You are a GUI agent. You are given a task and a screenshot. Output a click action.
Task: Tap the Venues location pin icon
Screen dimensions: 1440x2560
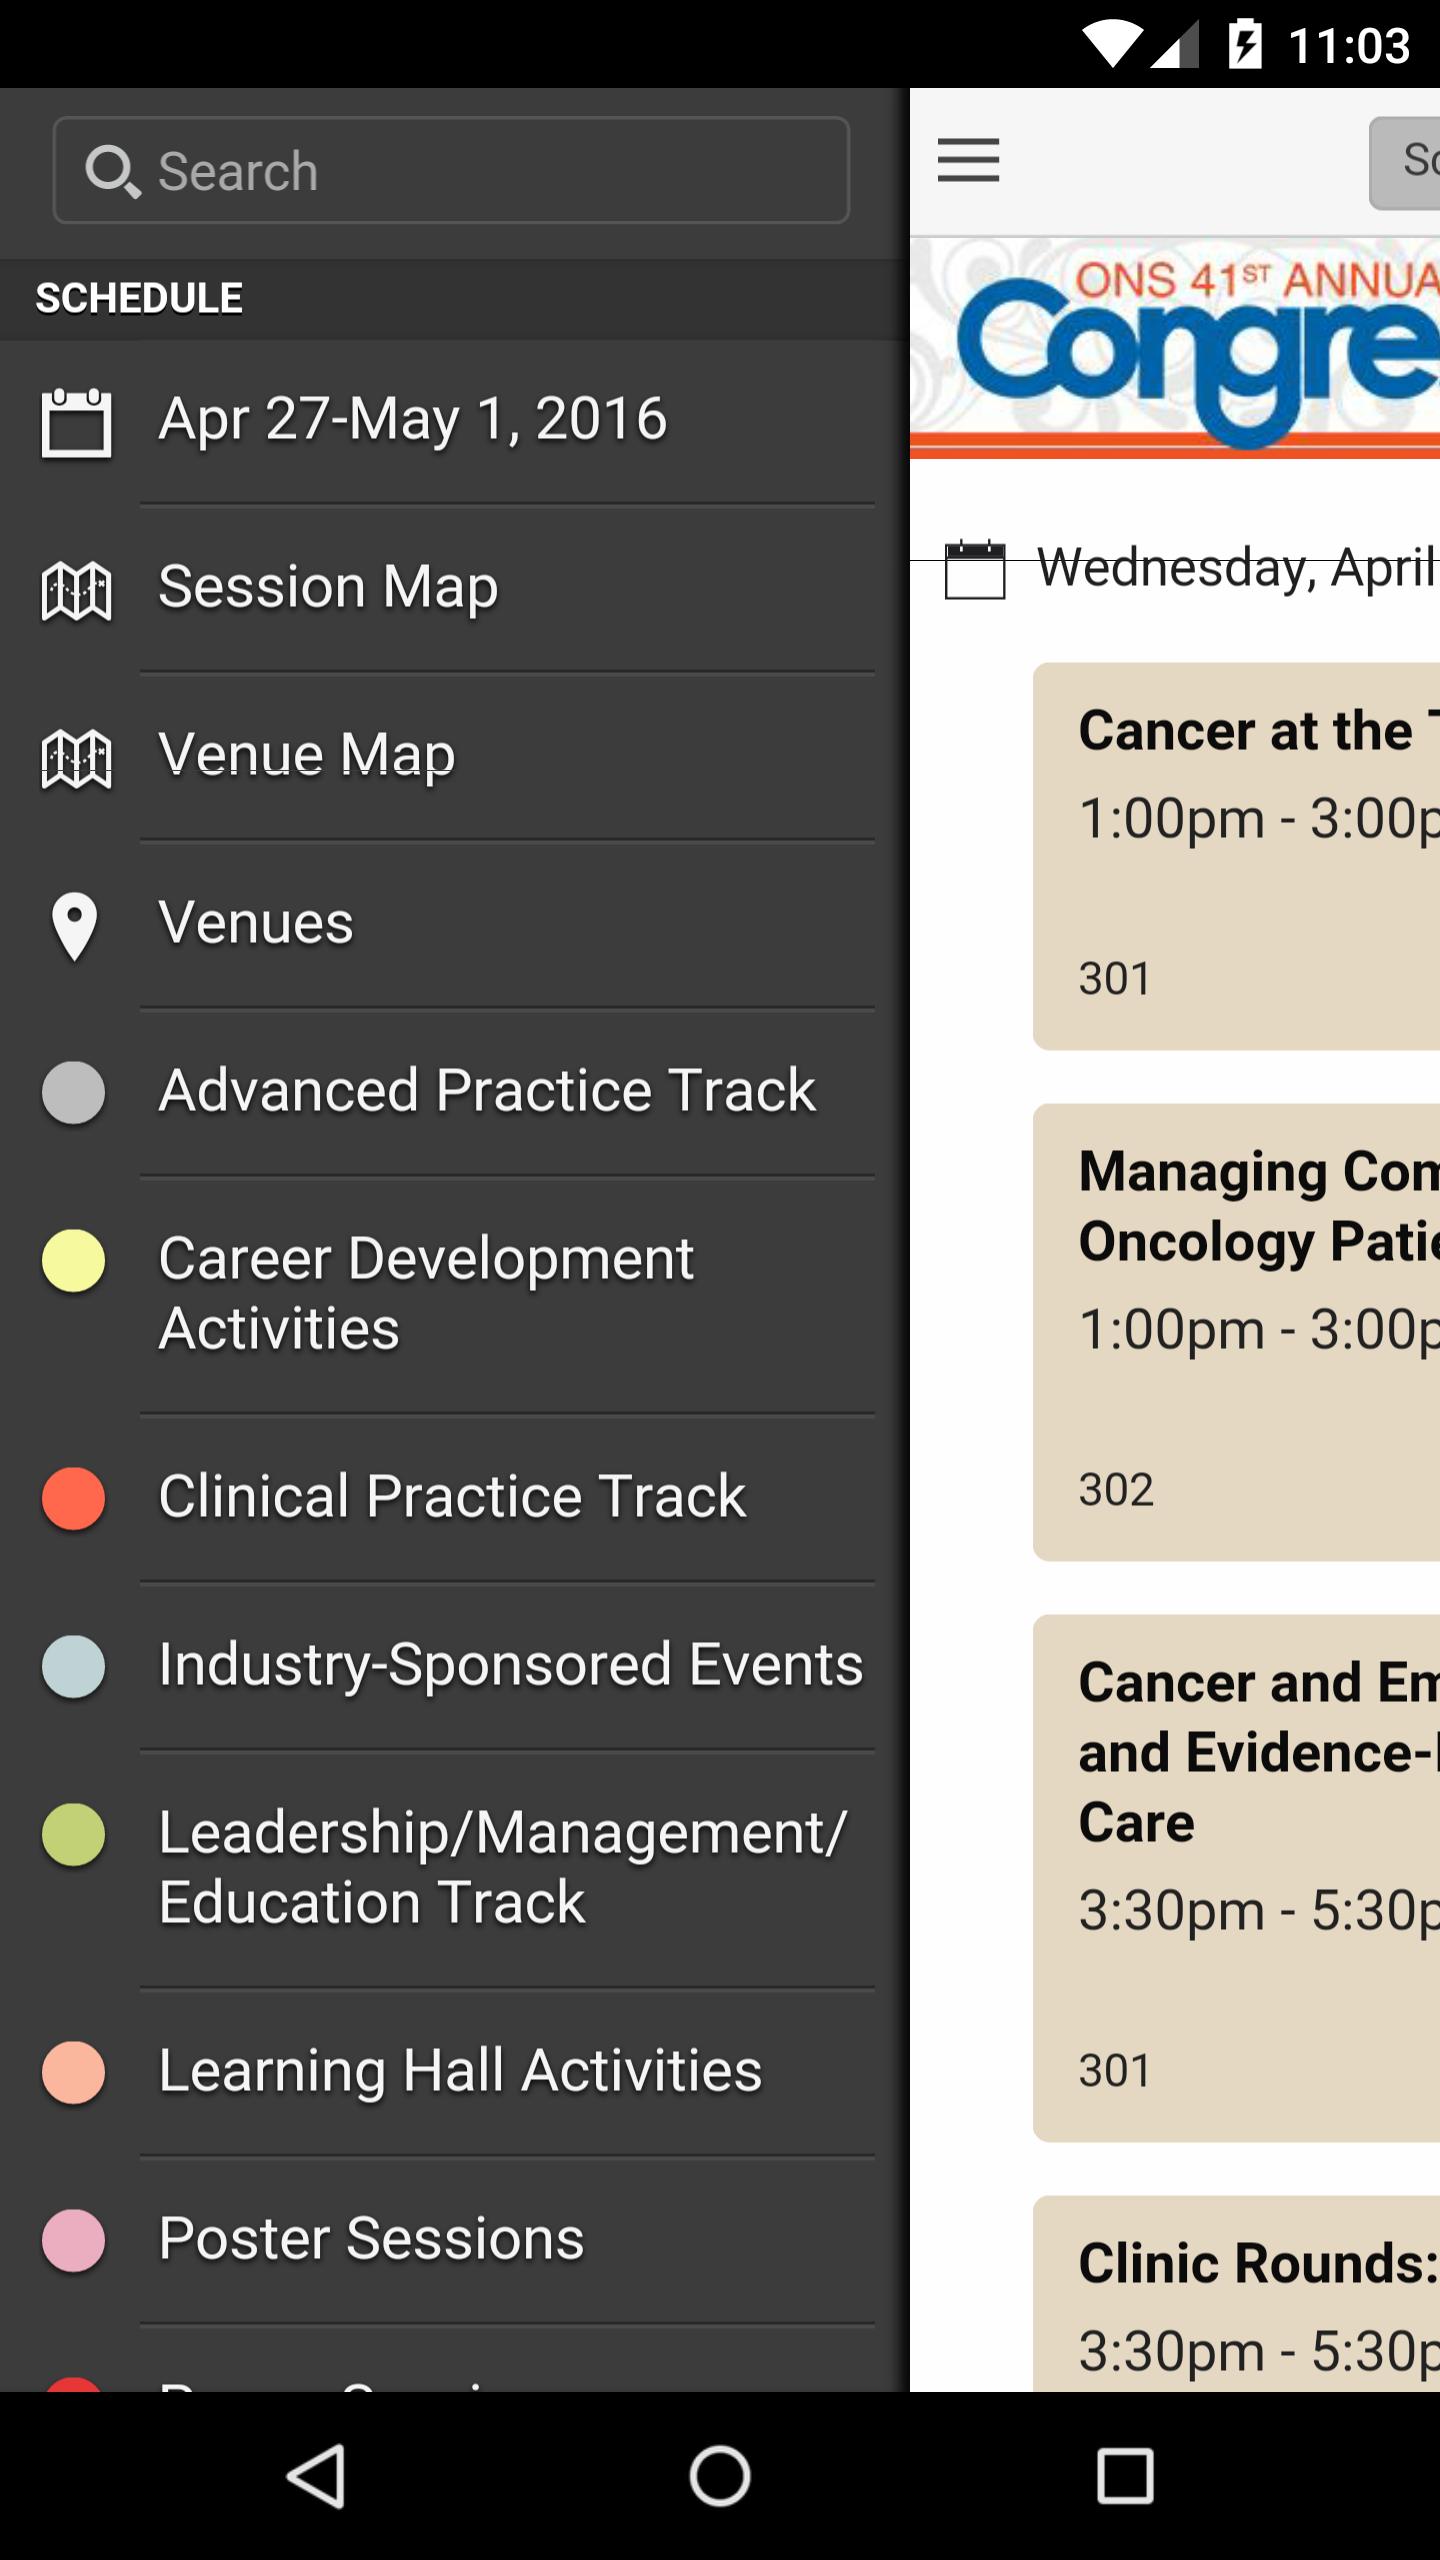click(75, 926)
